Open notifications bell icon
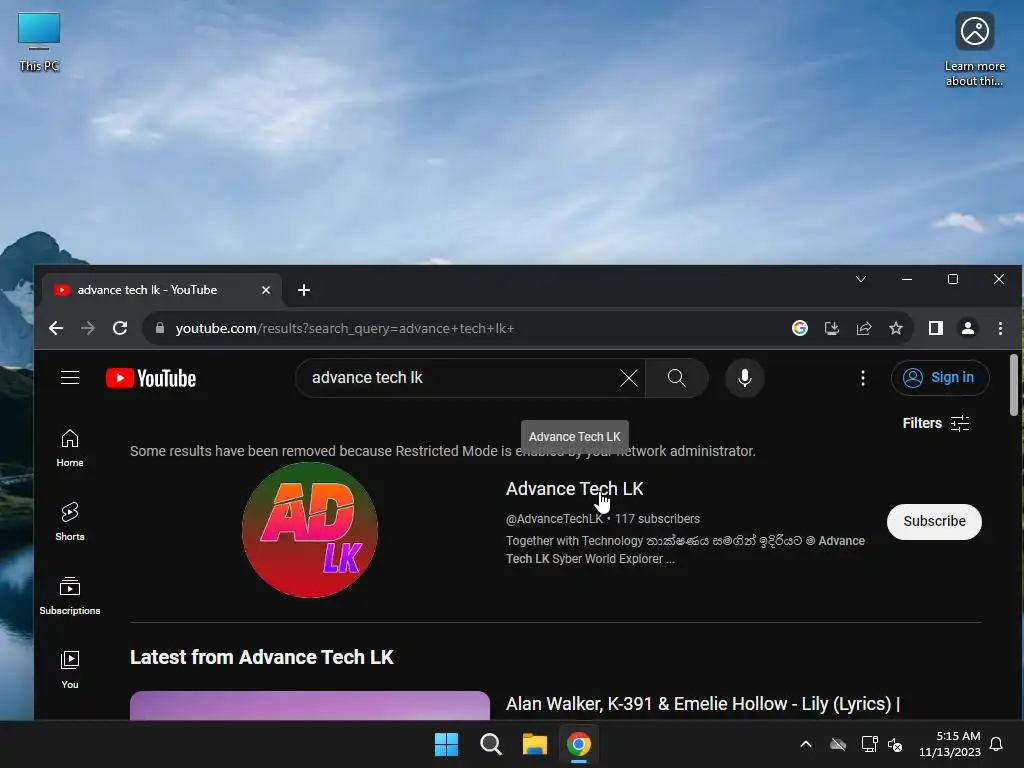 click(x=996, y=744)
